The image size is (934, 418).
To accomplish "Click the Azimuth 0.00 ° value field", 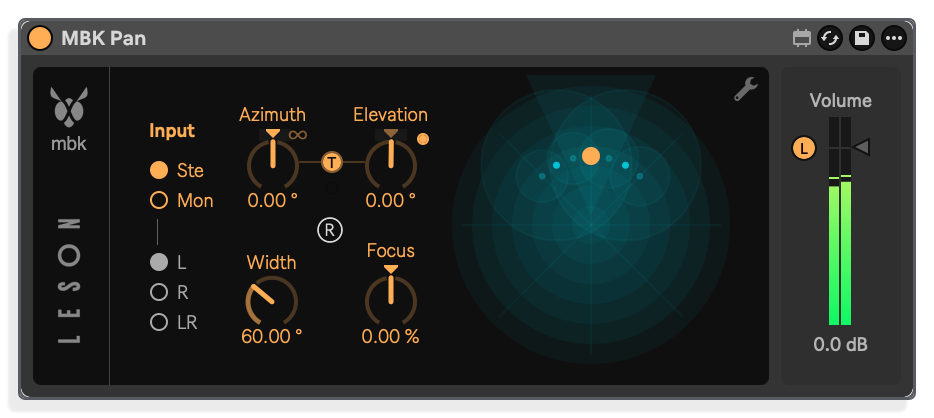I will coord(272,201).
